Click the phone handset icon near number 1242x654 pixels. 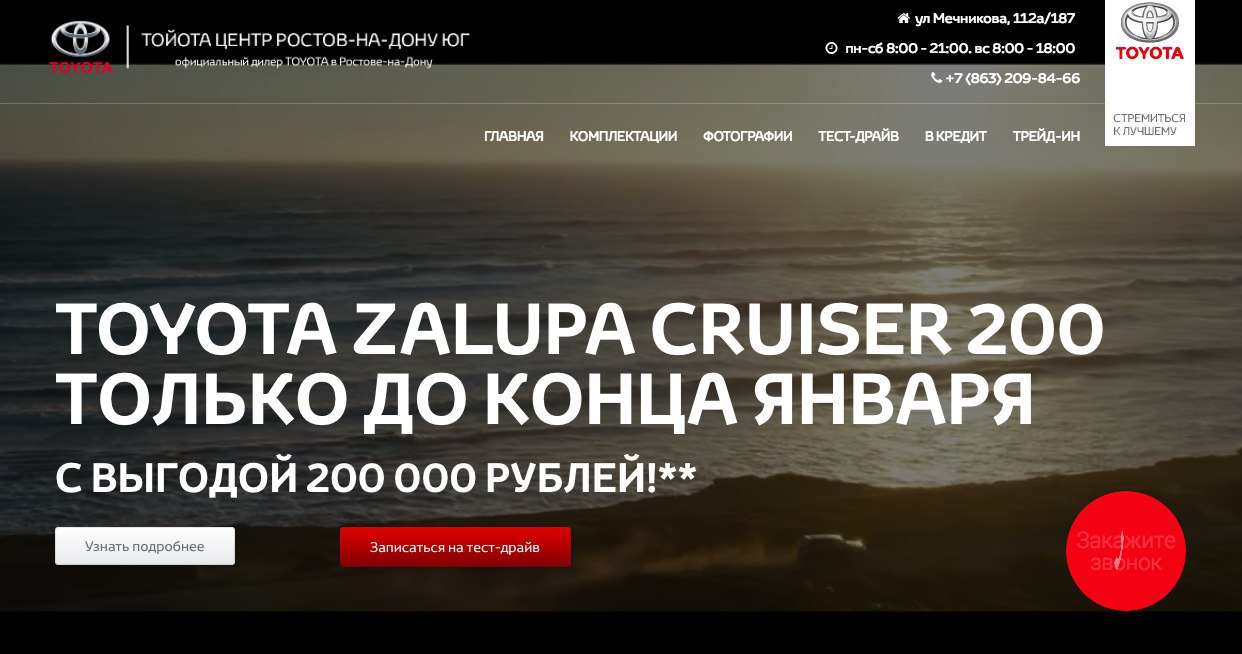pos(936,78)
